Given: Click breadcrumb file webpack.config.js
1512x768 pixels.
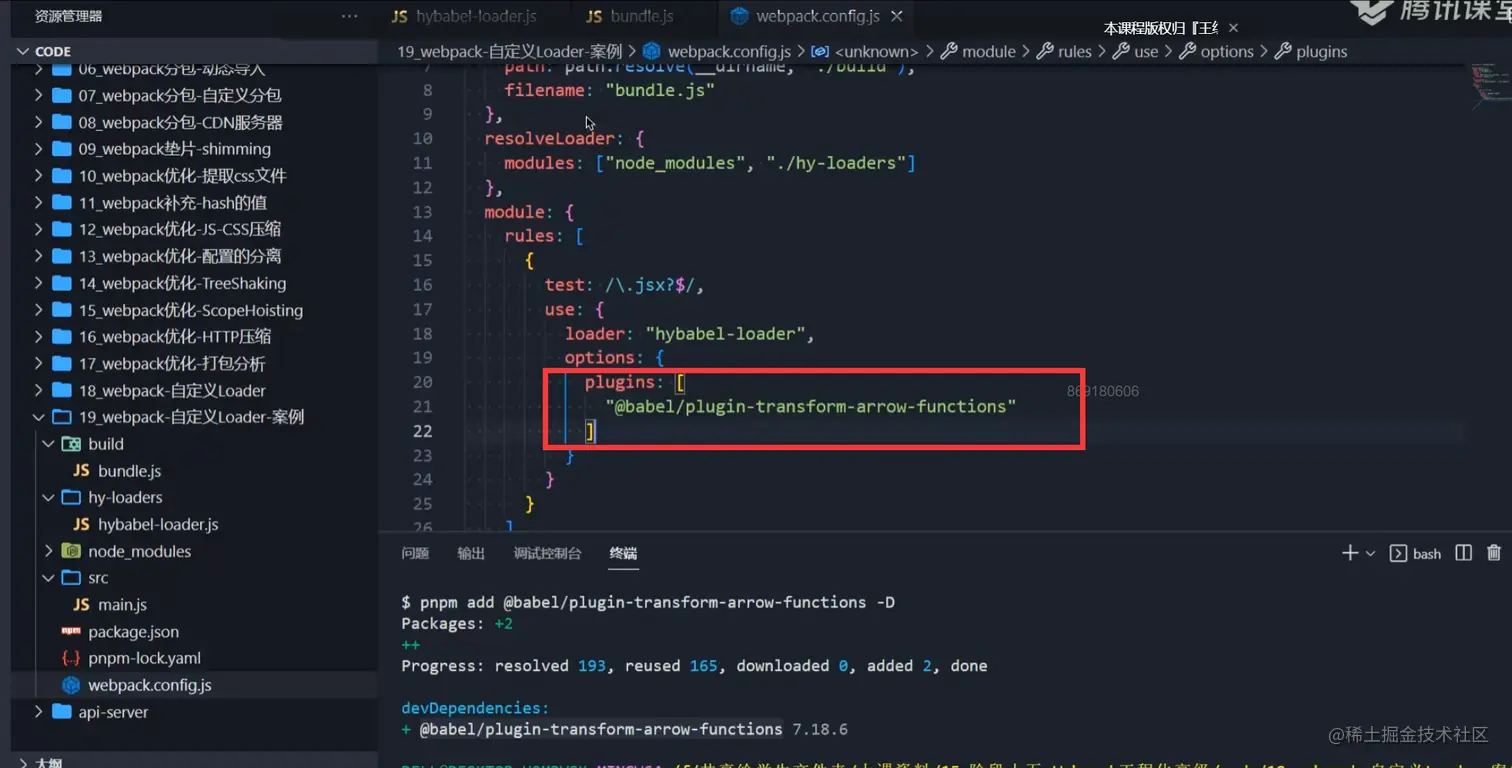Looking at the screenshot, I should point(729,51).
